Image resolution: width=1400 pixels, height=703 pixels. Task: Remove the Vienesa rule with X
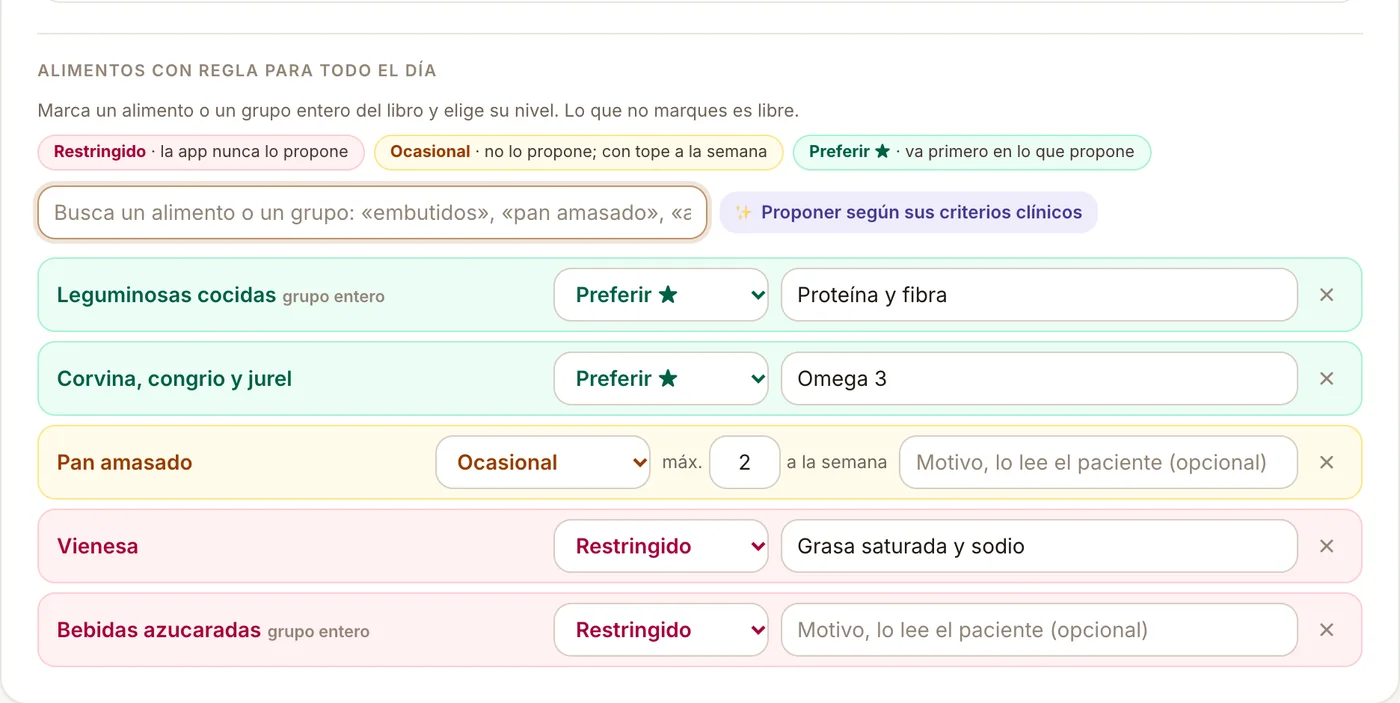(1326, 546)
